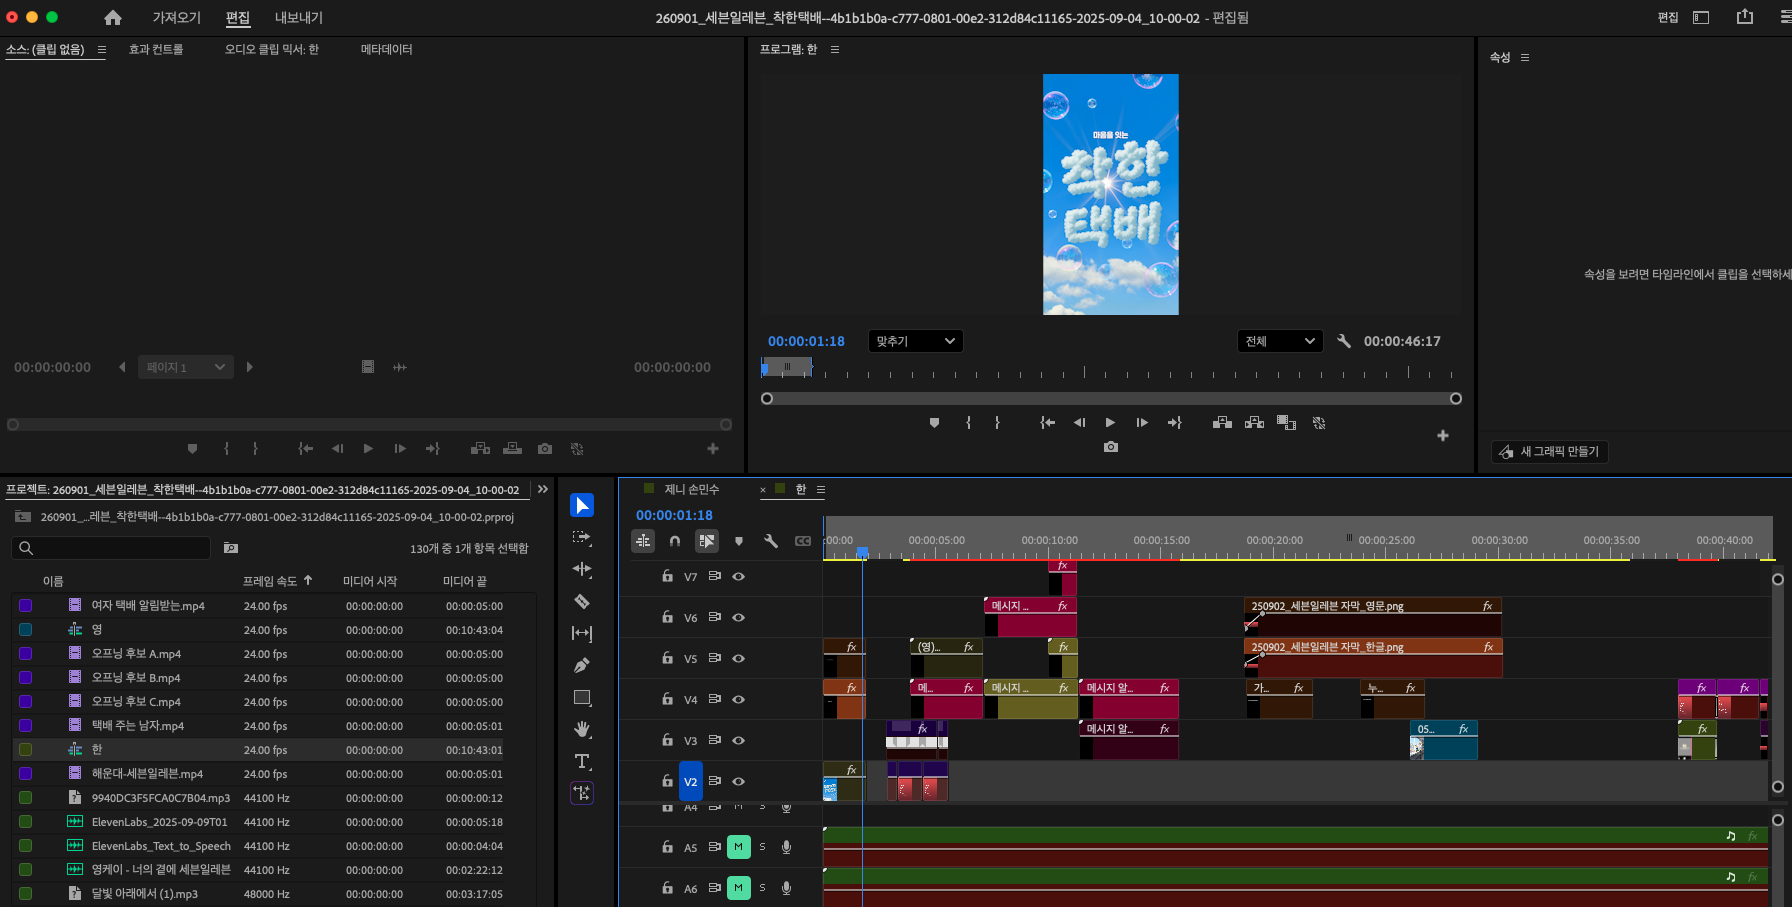Image resolution: width=1792 pixels, height=907 pixels.
Task: Go to Home screen icon
Action: (x=113, y=18)
